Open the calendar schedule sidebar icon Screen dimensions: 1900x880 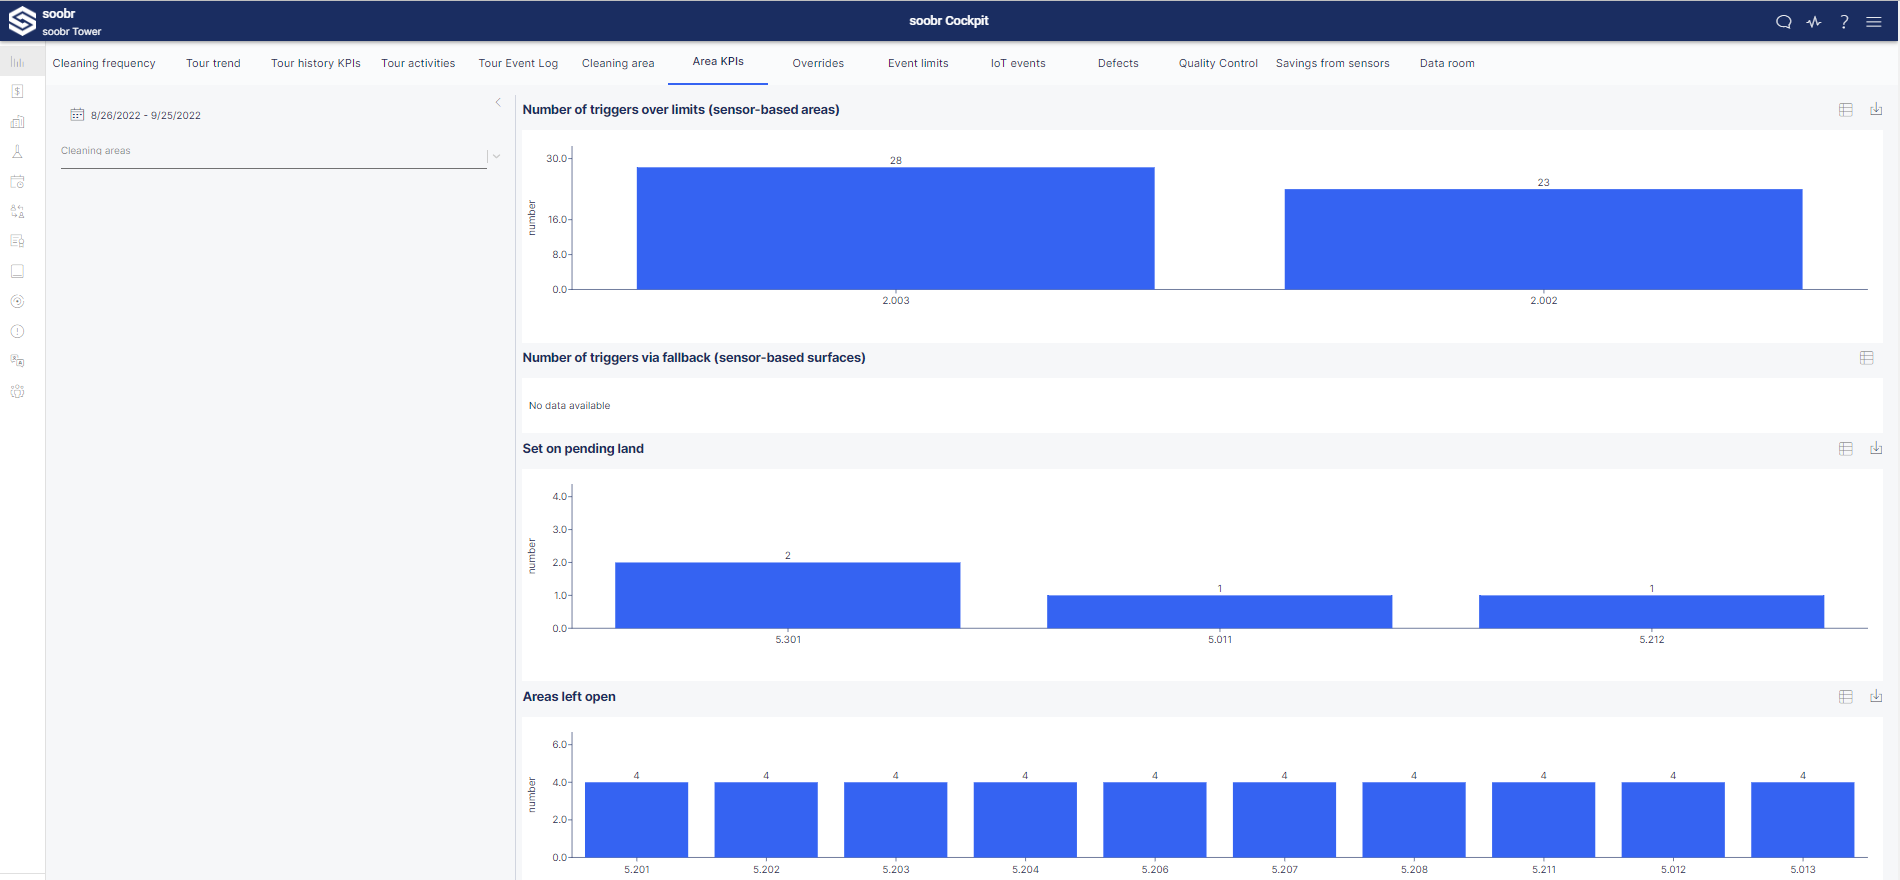17,182
